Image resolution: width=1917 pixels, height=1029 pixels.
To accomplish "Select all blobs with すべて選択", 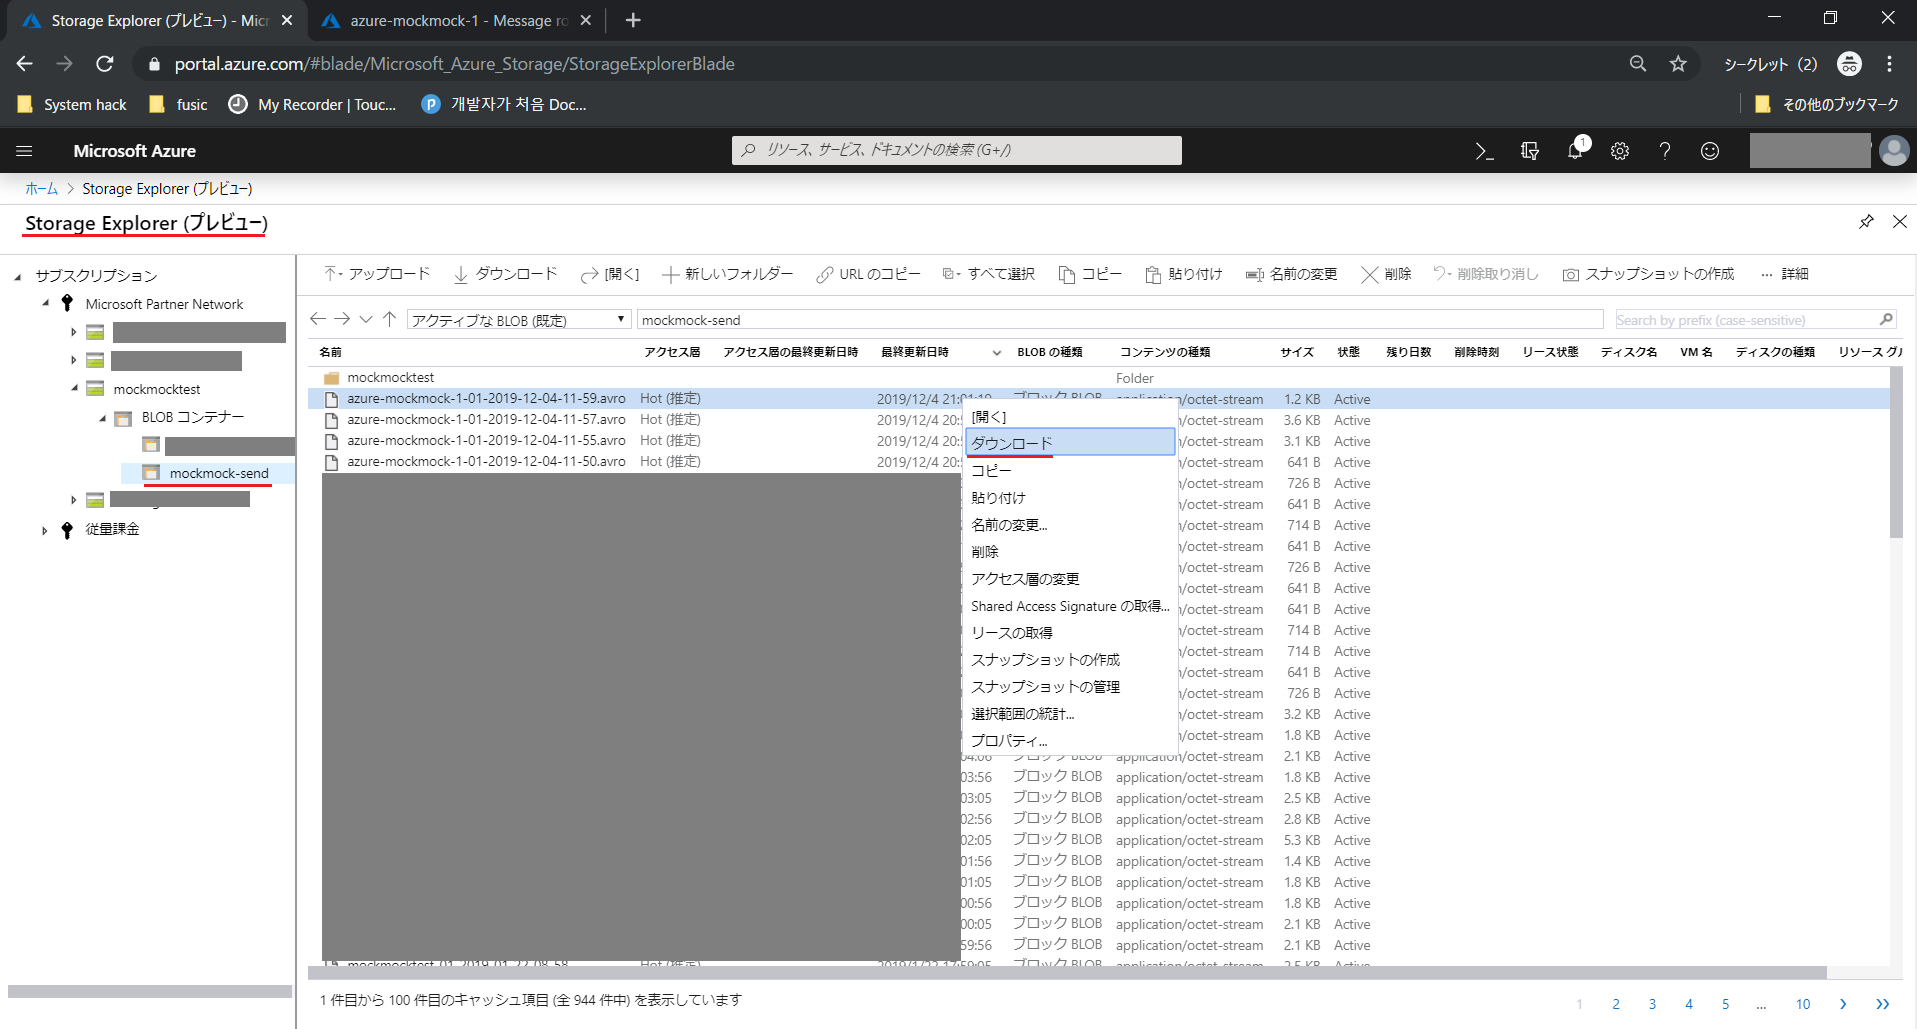I will point(989,273).
